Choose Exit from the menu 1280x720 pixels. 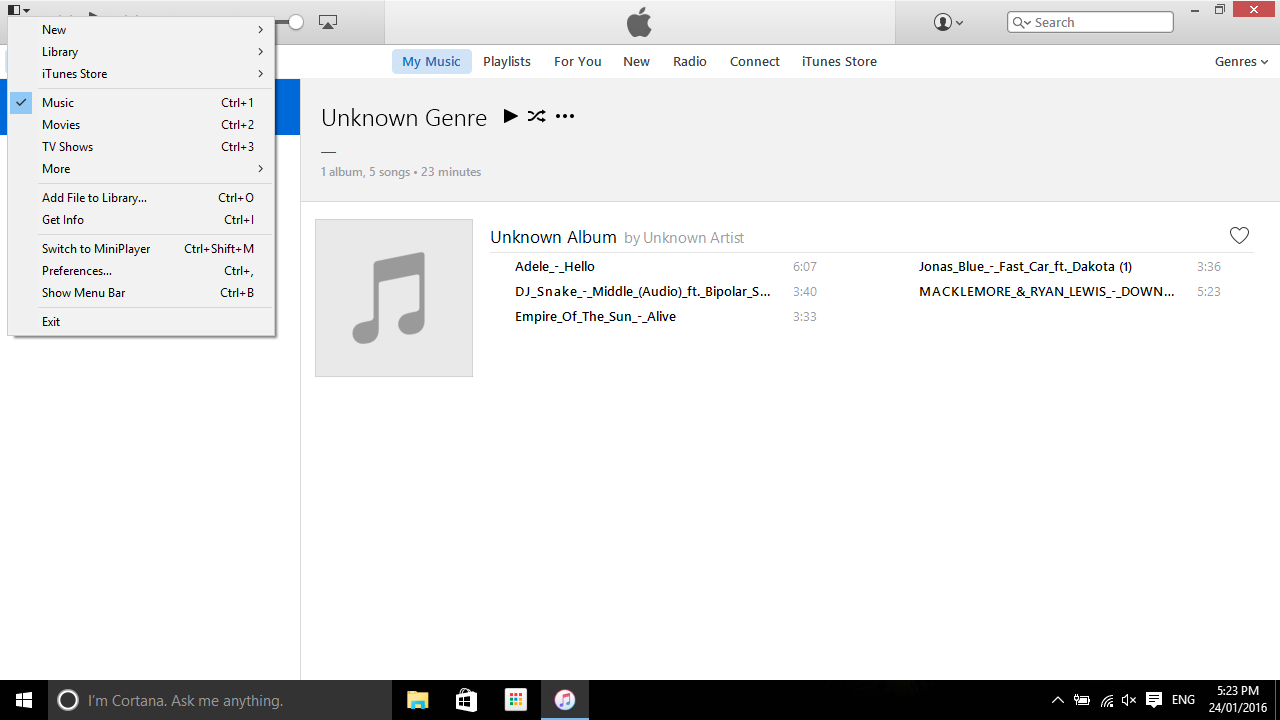[141, 322]
